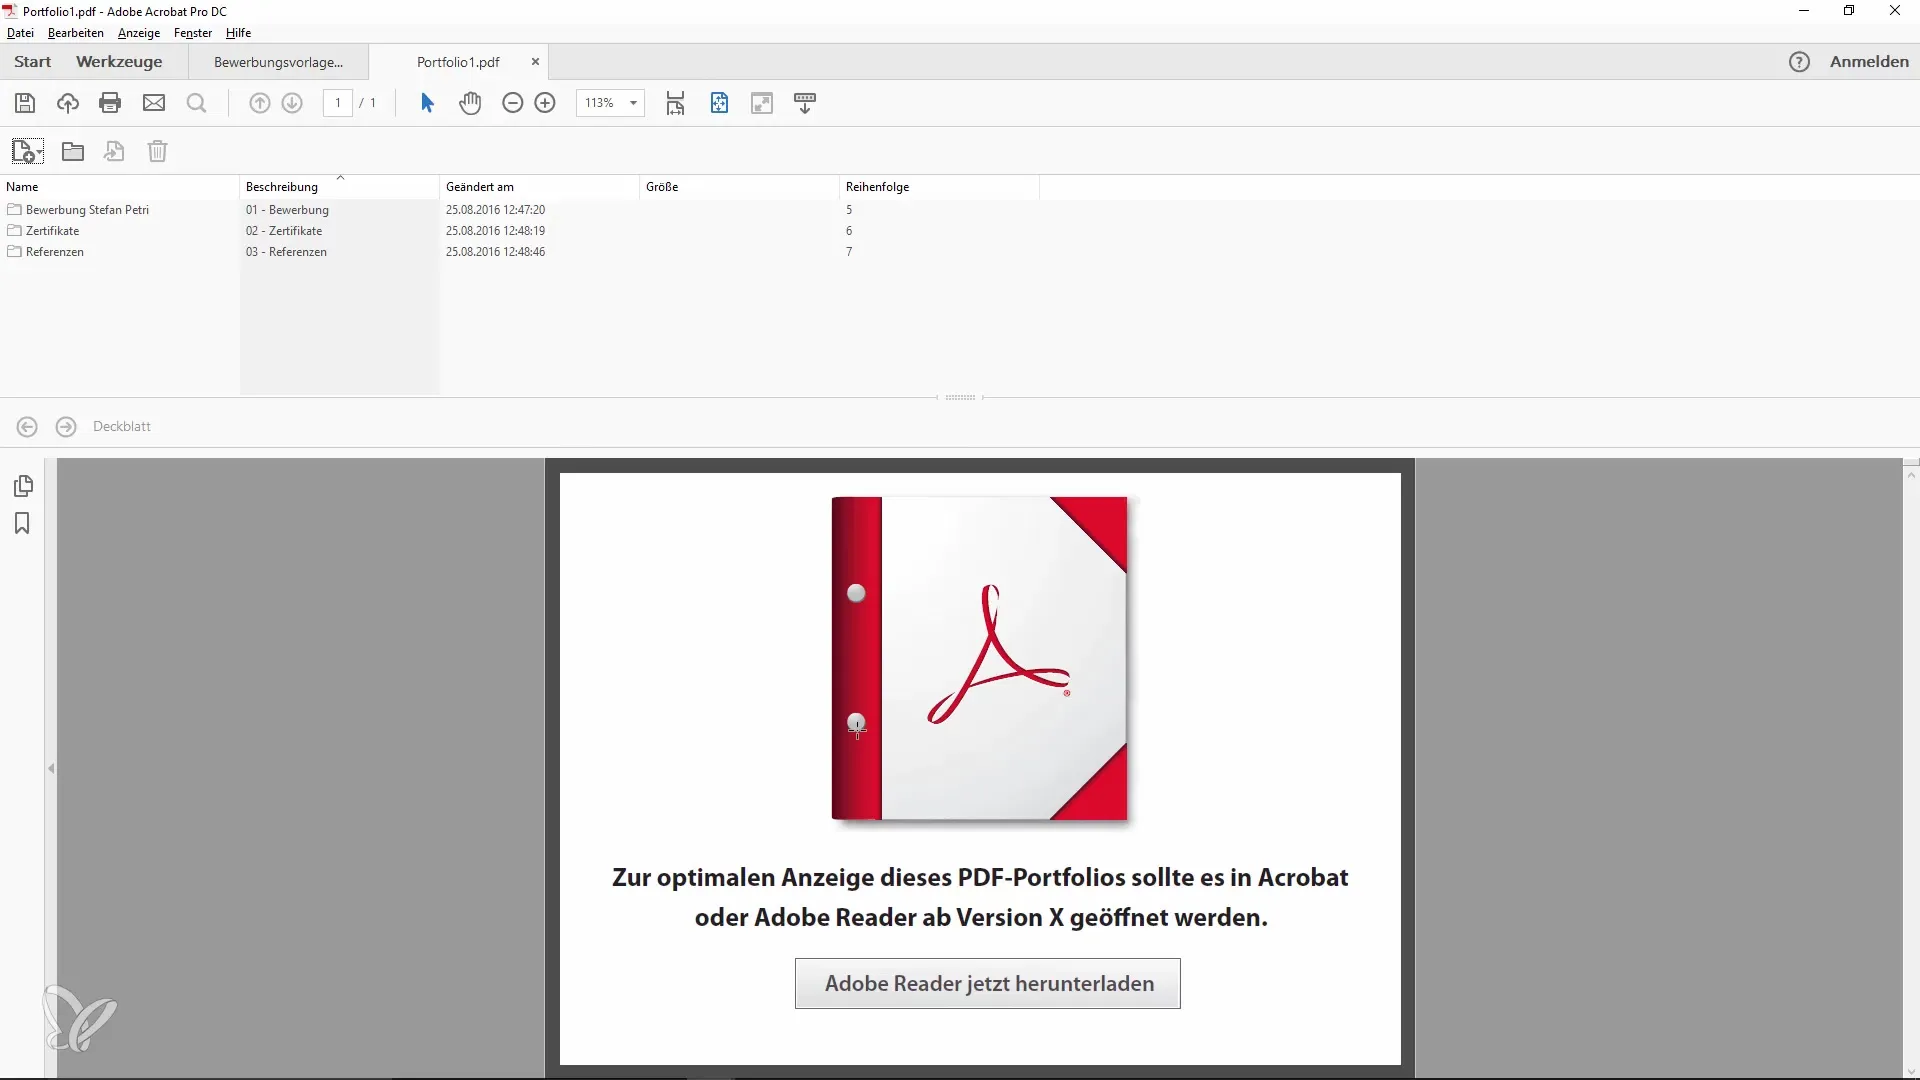Click the delete trash icon
This screenshot has width=1920, height=1080.
pos(157,151)
